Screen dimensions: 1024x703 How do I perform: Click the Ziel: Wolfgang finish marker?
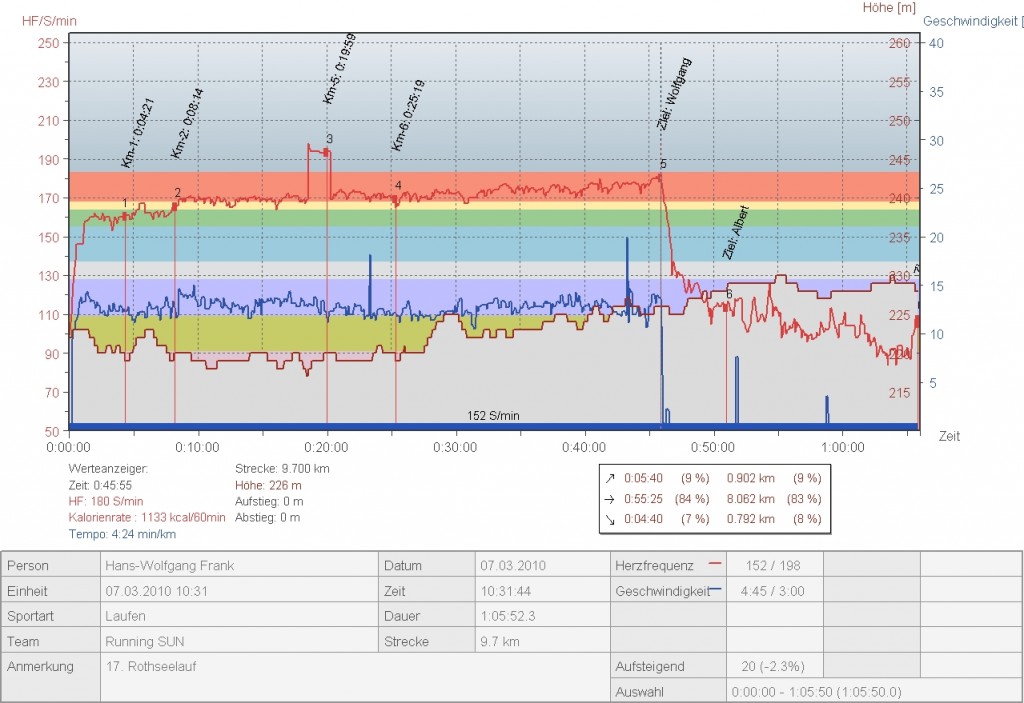point(673,94)
